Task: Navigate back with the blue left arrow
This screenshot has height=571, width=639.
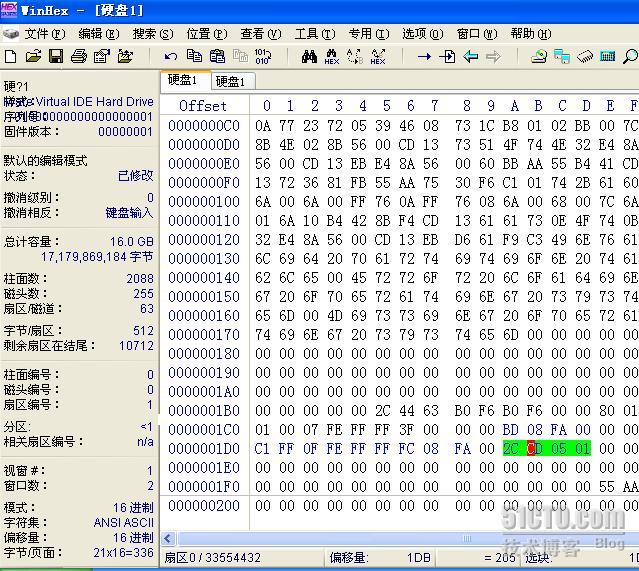Action: pyautogui.click(x=470, y=56)
